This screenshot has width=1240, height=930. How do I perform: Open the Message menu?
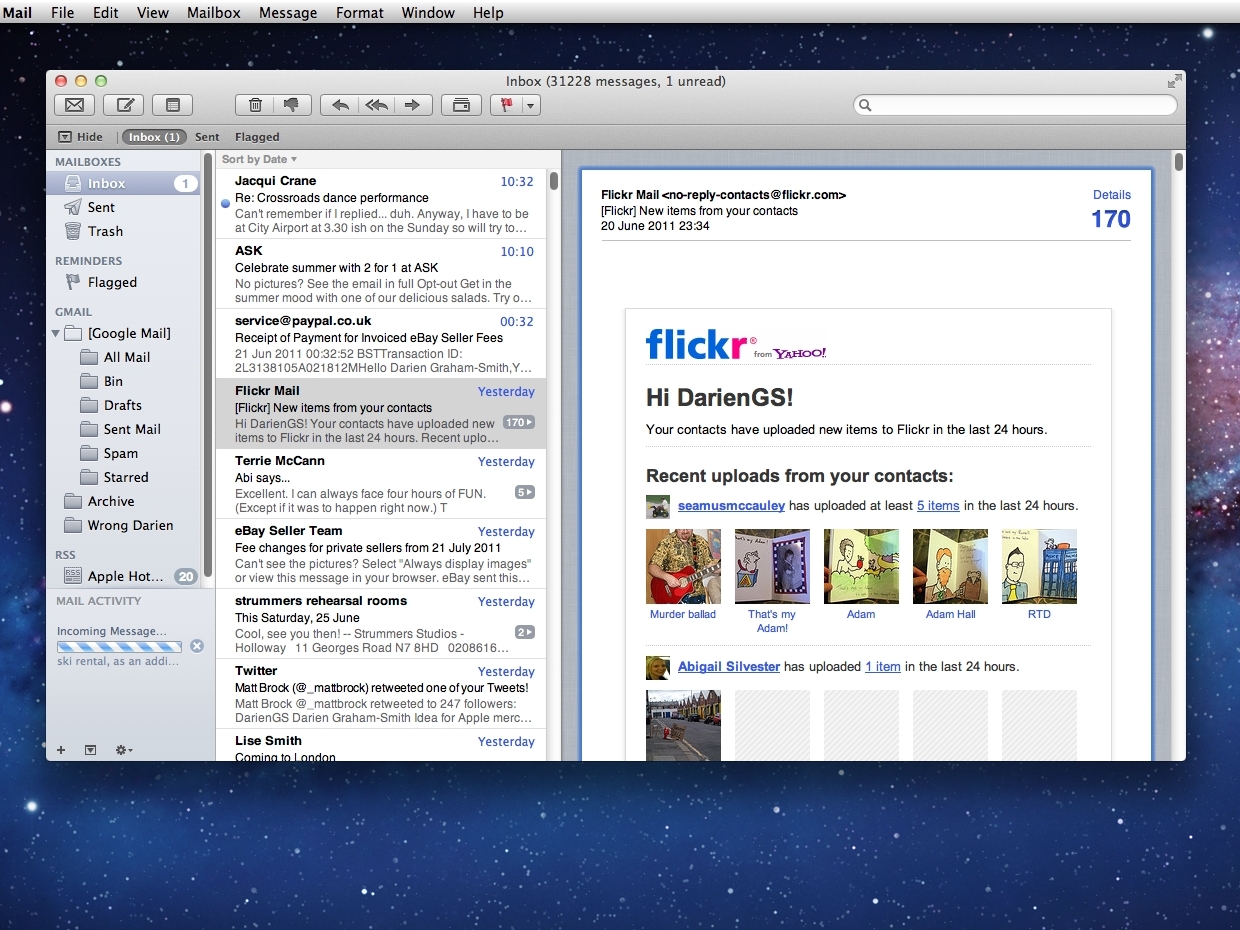[x=288, y=13]
